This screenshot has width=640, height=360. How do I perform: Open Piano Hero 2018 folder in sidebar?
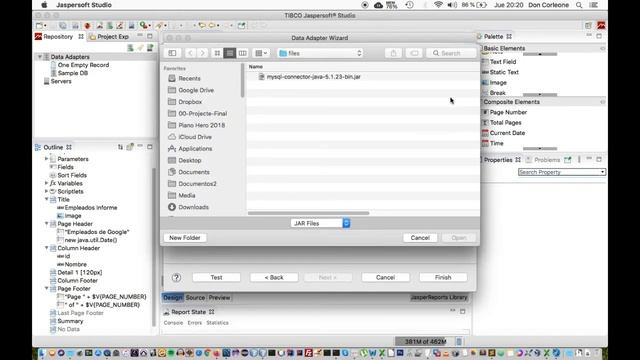pyautogui.click(x=201, y=125)
